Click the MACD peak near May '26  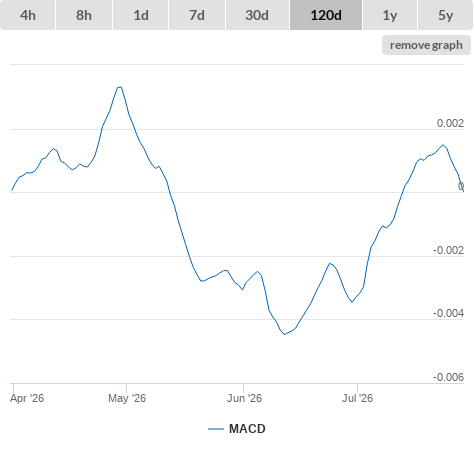click(119, 87)
